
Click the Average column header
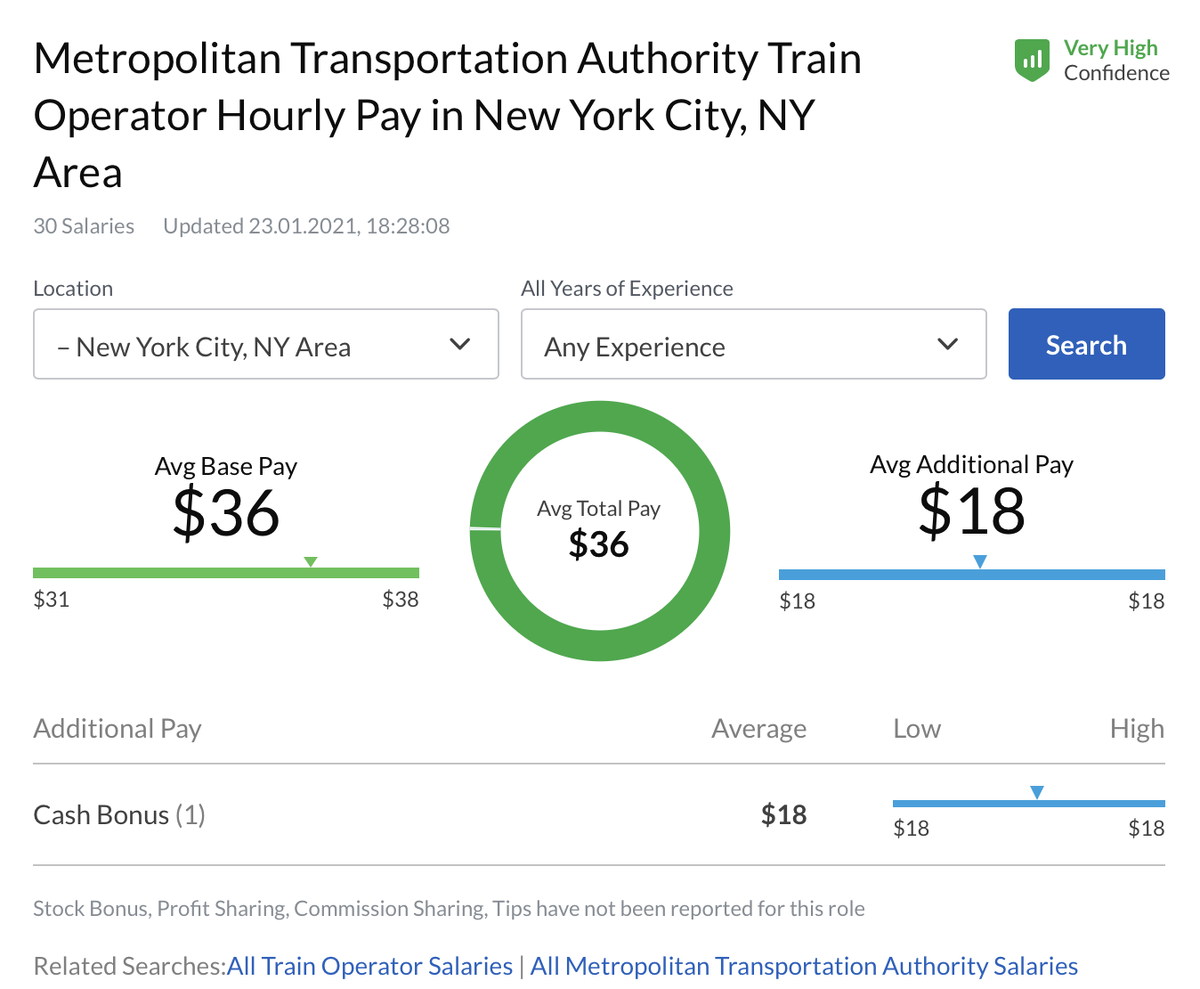coord(758,728)
